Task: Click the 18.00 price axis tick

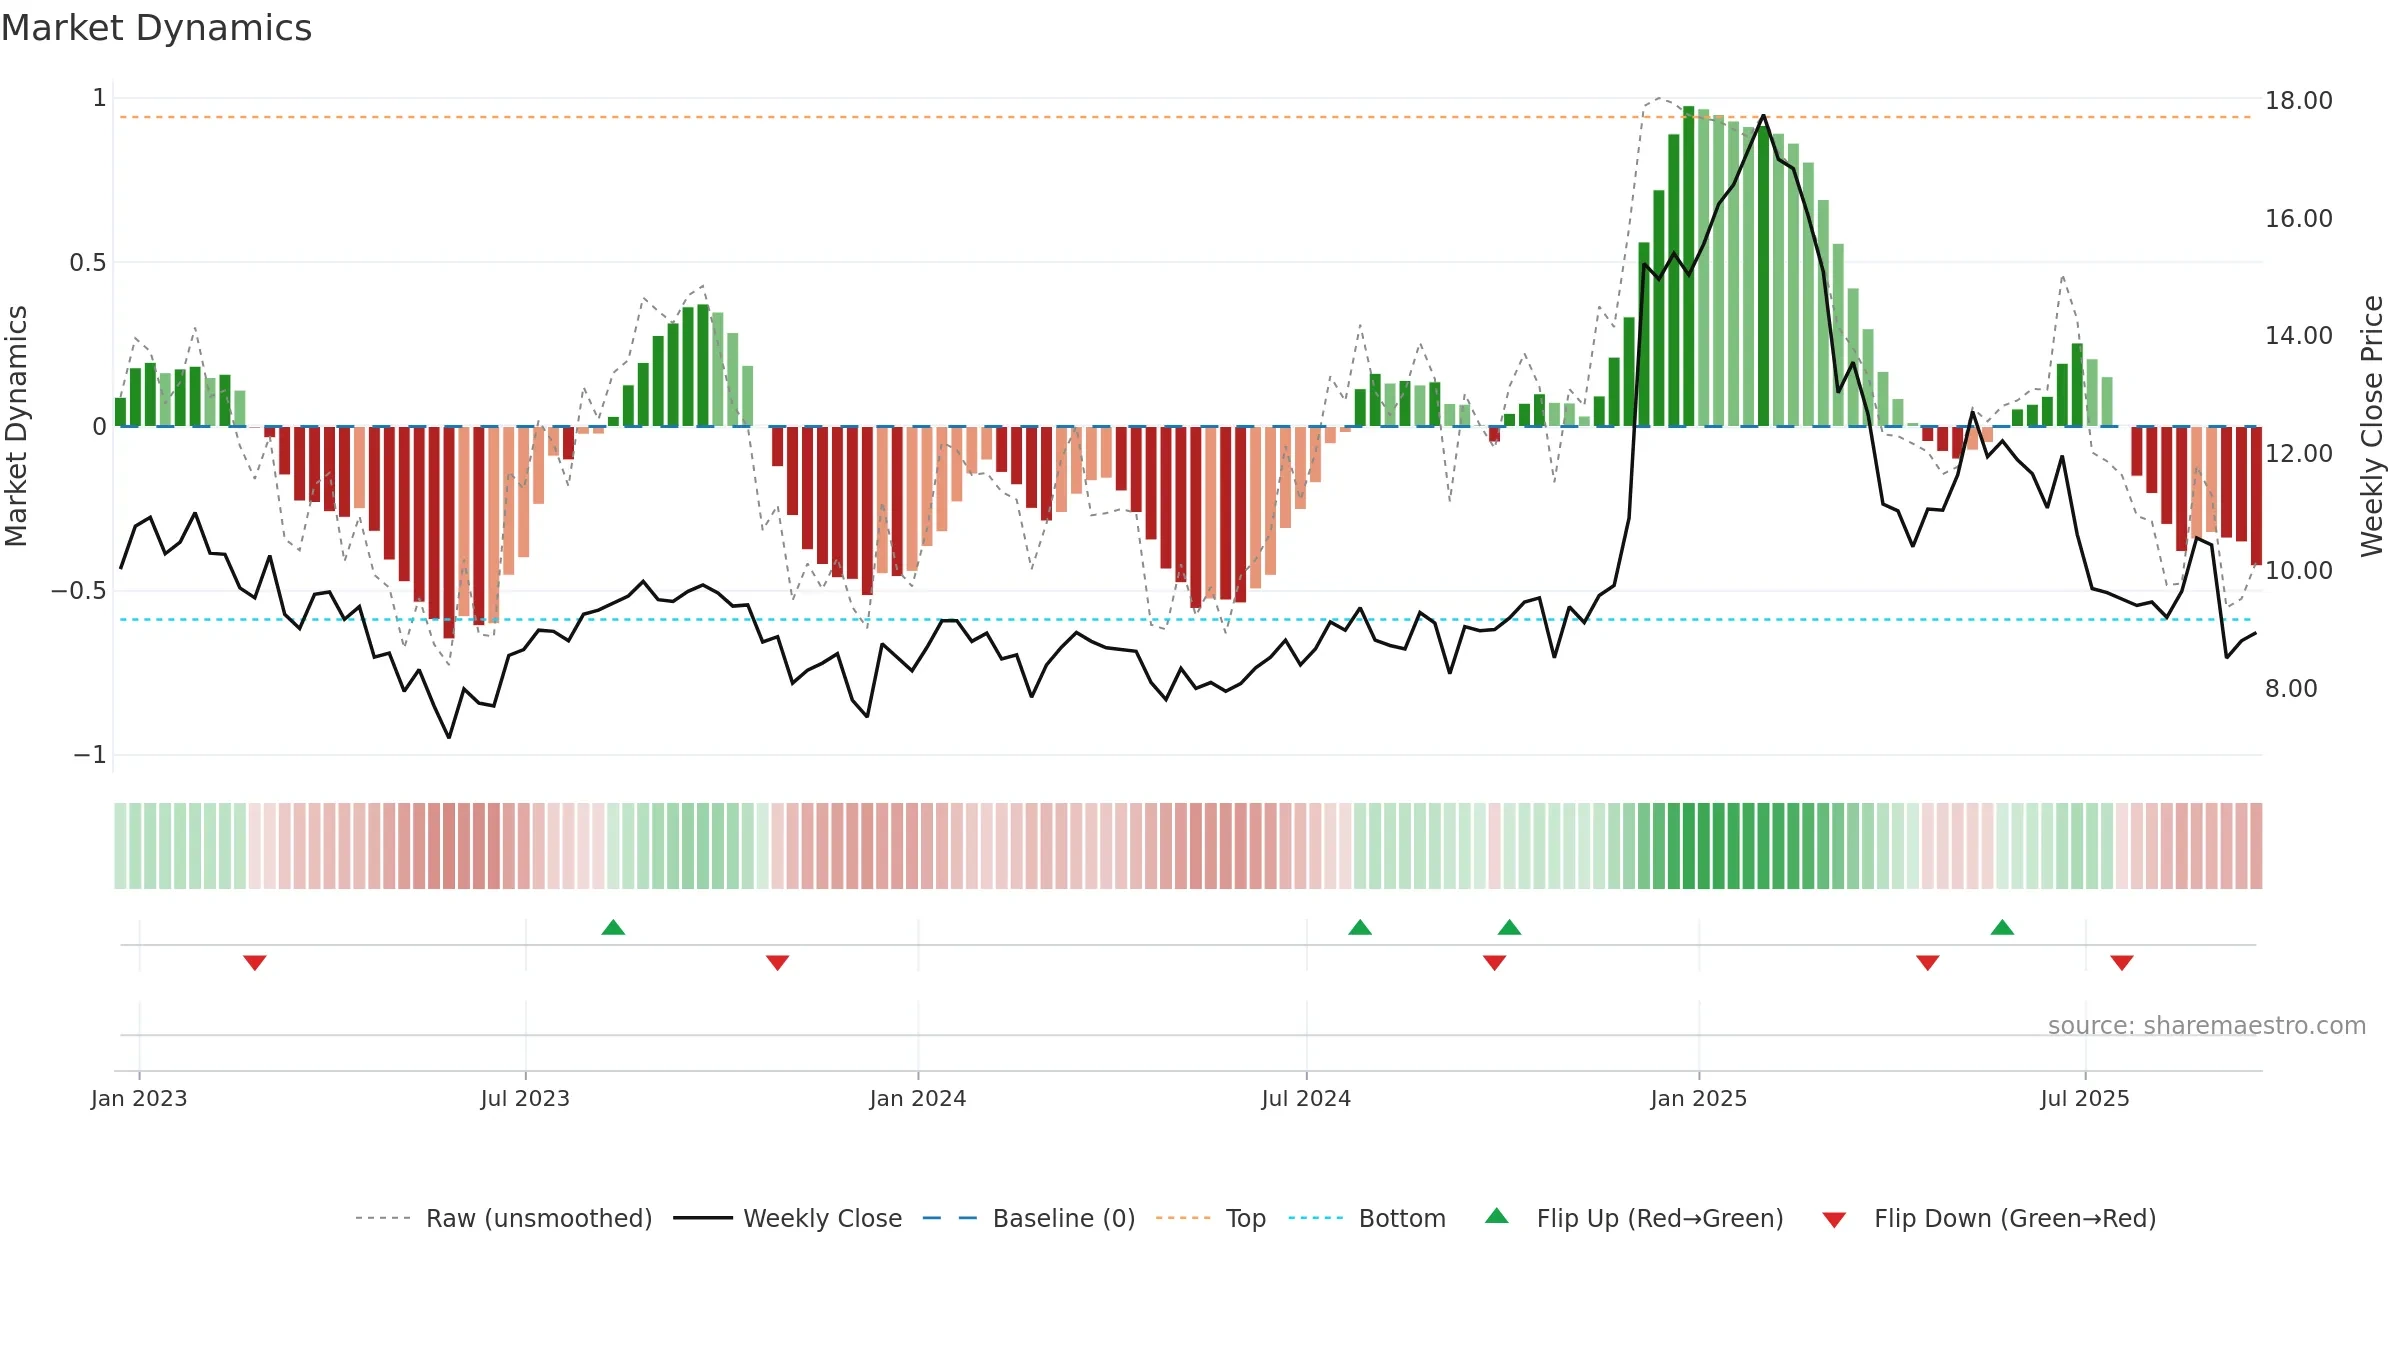Action: click(2299, 100)
